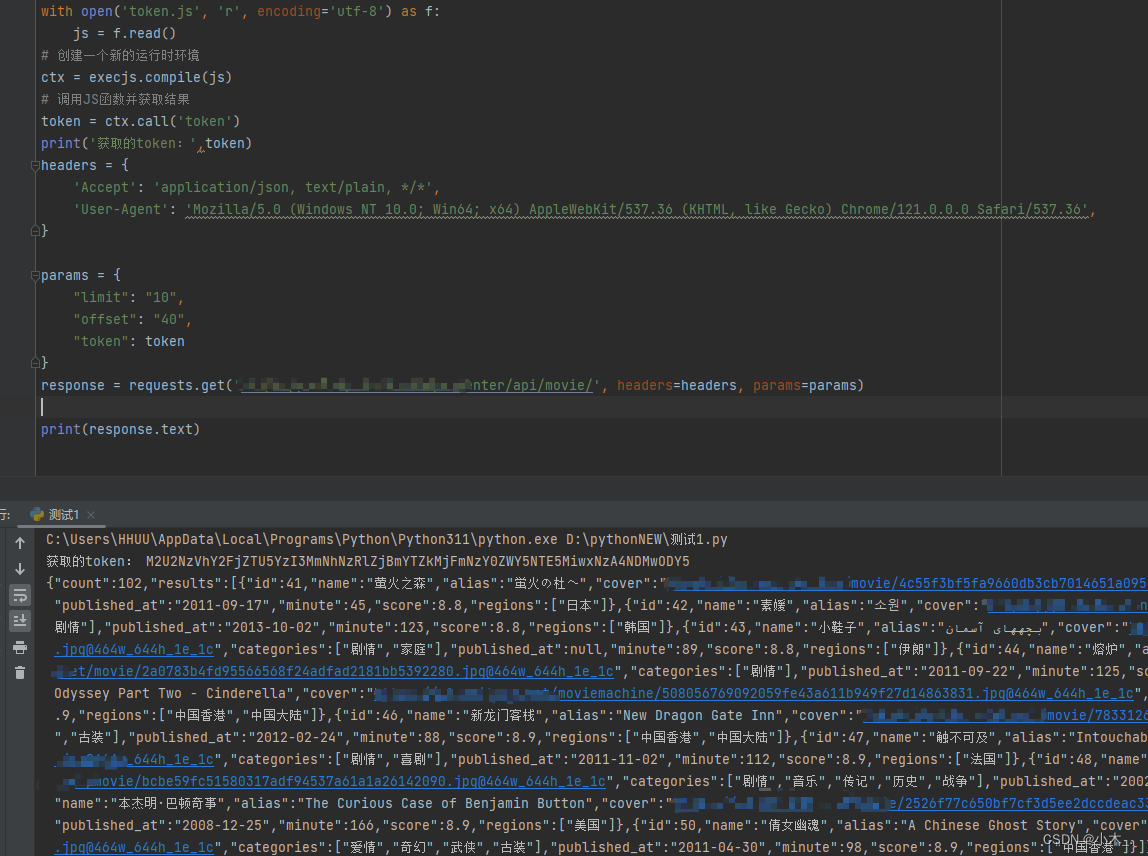The width and height of the screenshot is (1148, 856).
Task: Click params=params argument in requests.get
Action: tap(804, 385)
